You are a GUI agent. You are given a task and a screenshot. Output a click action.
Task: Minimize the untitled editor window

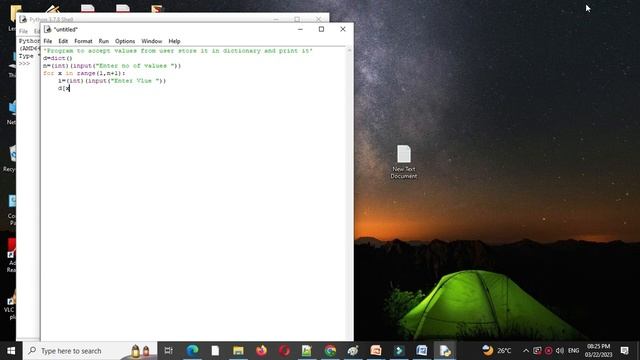click(x=300, y=29)
